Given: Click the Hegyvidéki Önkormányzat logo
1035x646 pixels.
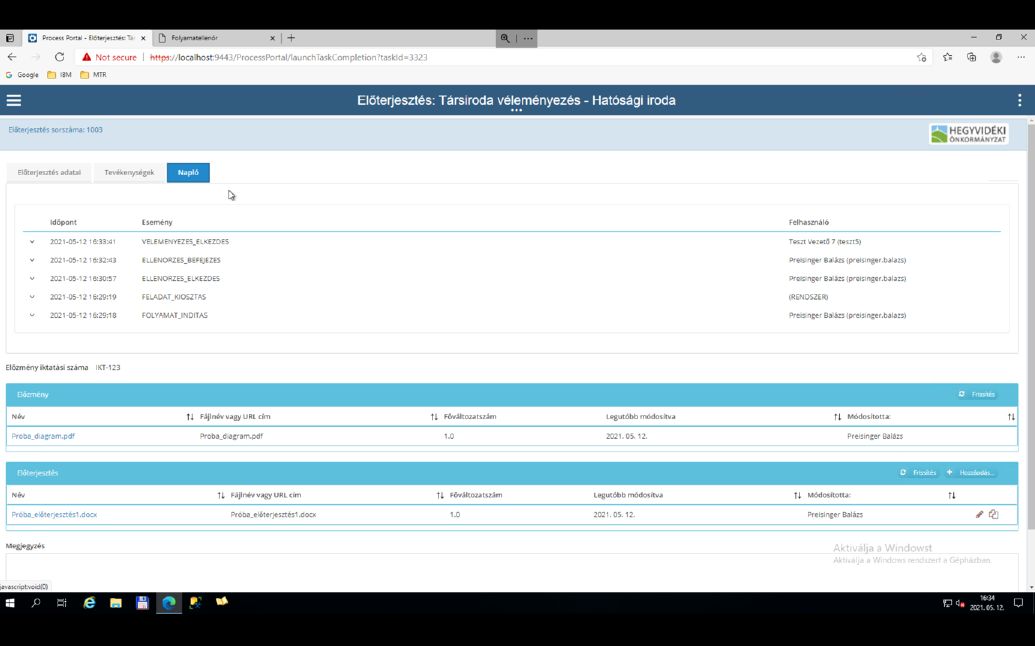Looking at the screenshot, I should point(967,133).
